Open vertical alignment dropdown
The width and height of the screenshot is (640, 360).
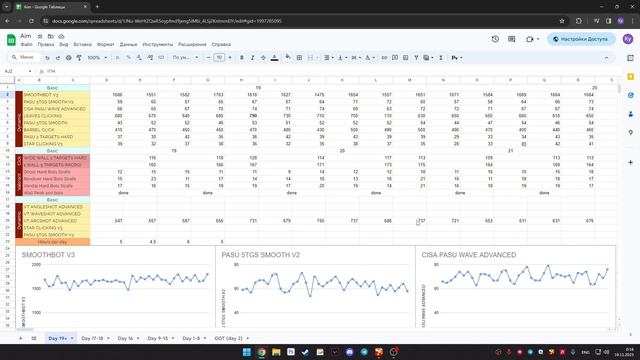pyautogui.click(x=342, y=58)
